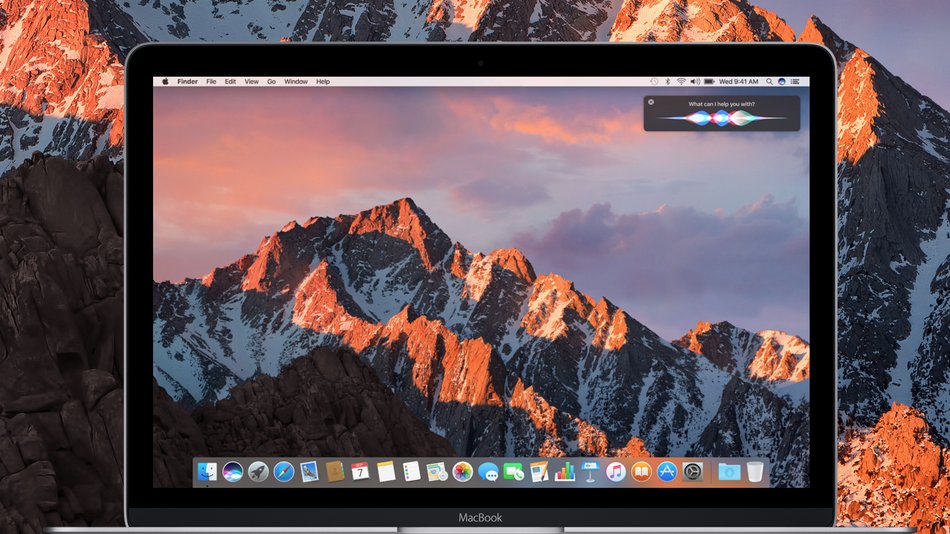Open the Contacts book in Dock
Viewport: 950px width, 534px height.
point(334,472)
